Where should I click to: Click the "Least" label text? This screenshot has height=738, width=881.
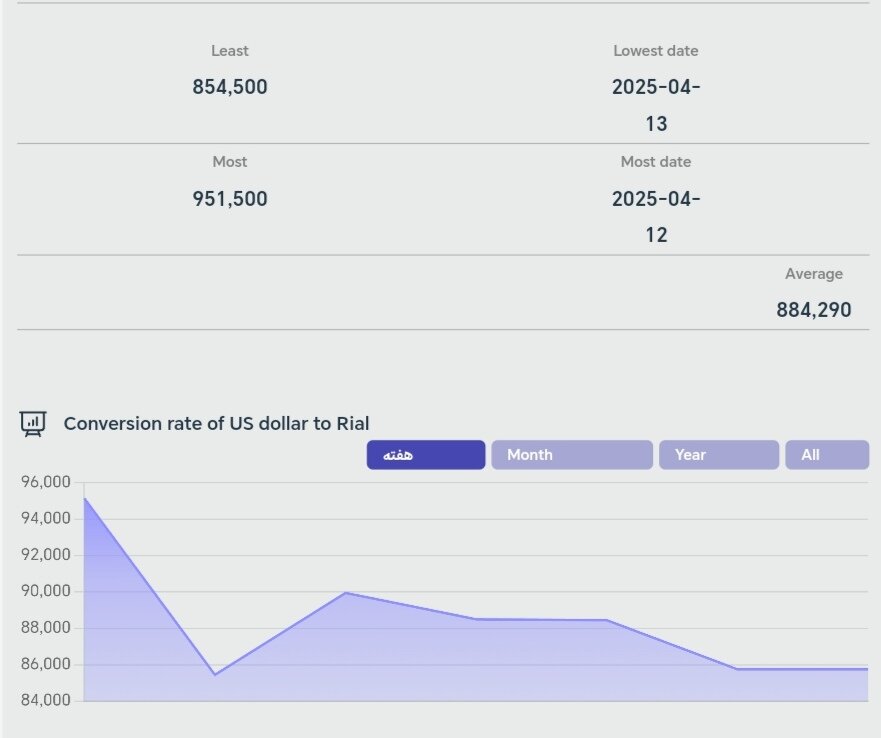click(230, 51)
